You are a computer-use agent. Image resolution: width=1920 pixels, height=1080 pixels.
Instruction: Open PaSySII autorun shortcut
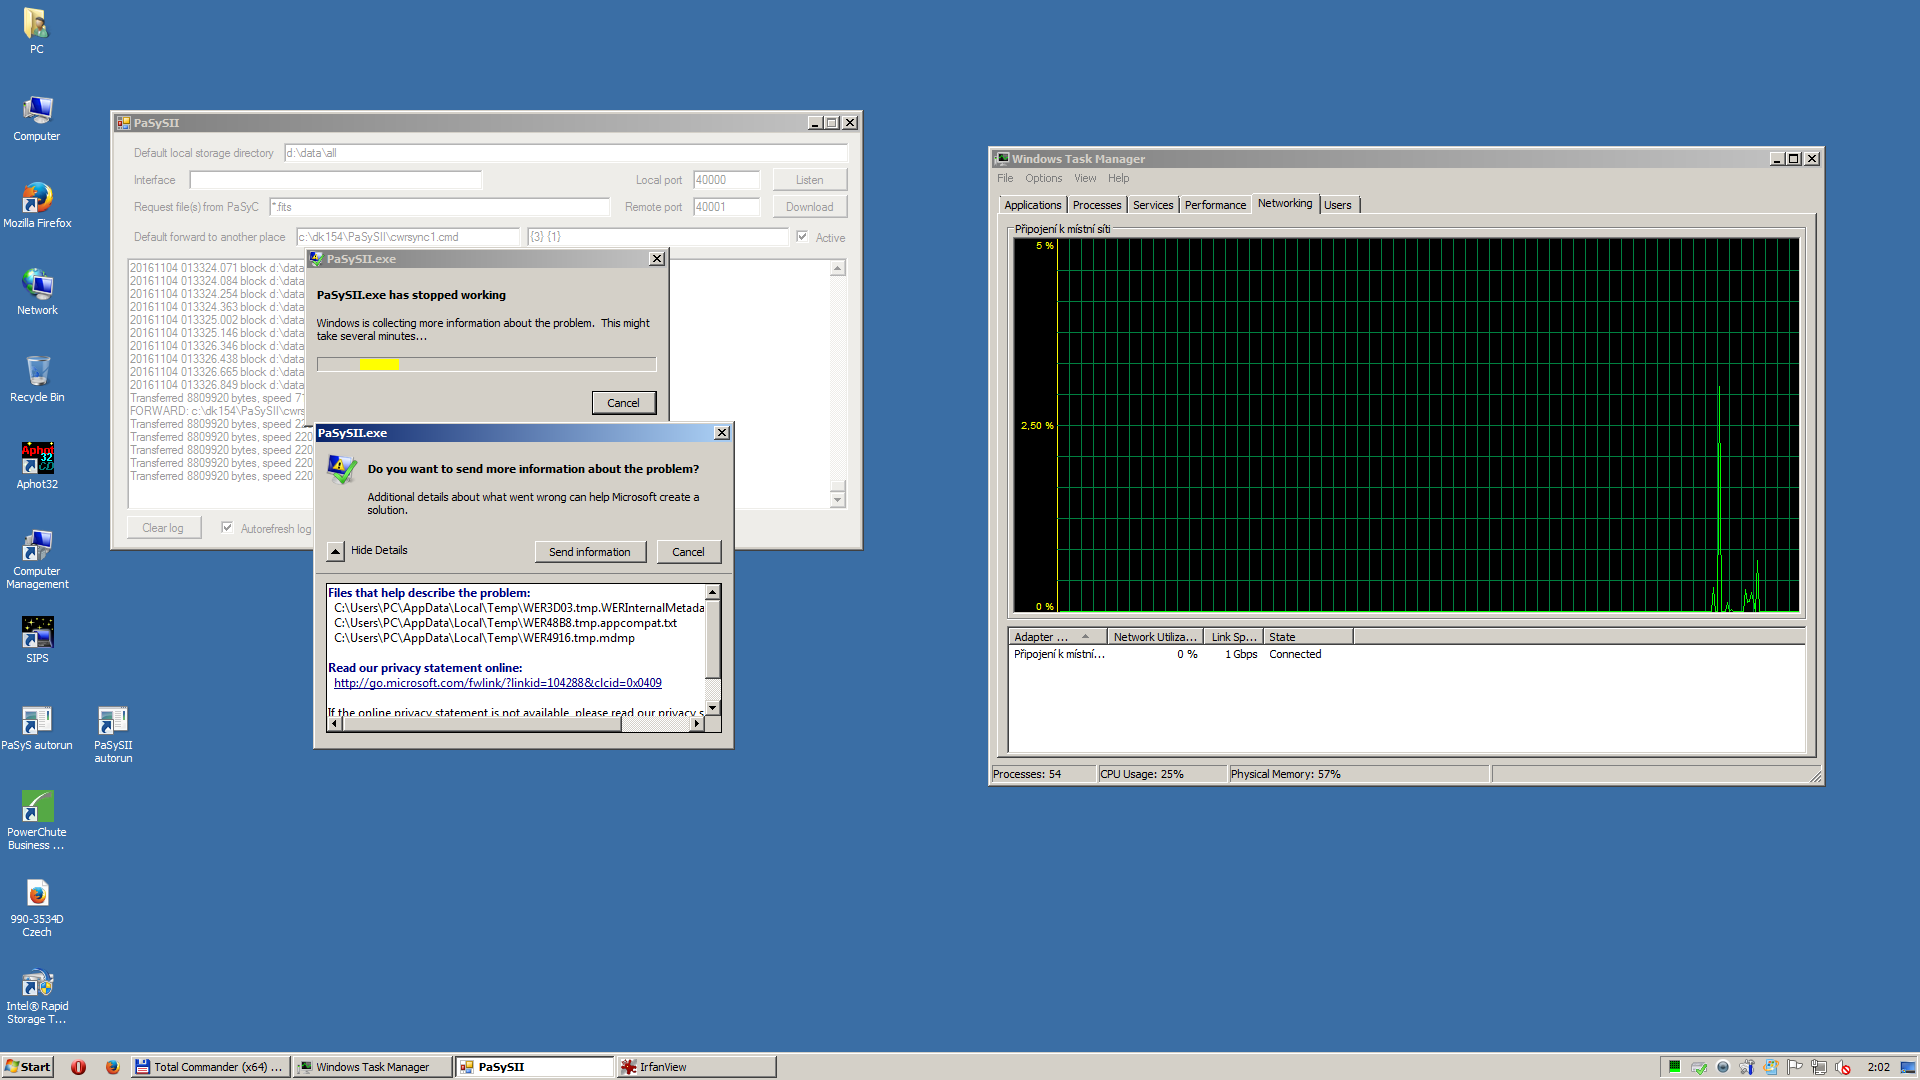coord(113,734)
